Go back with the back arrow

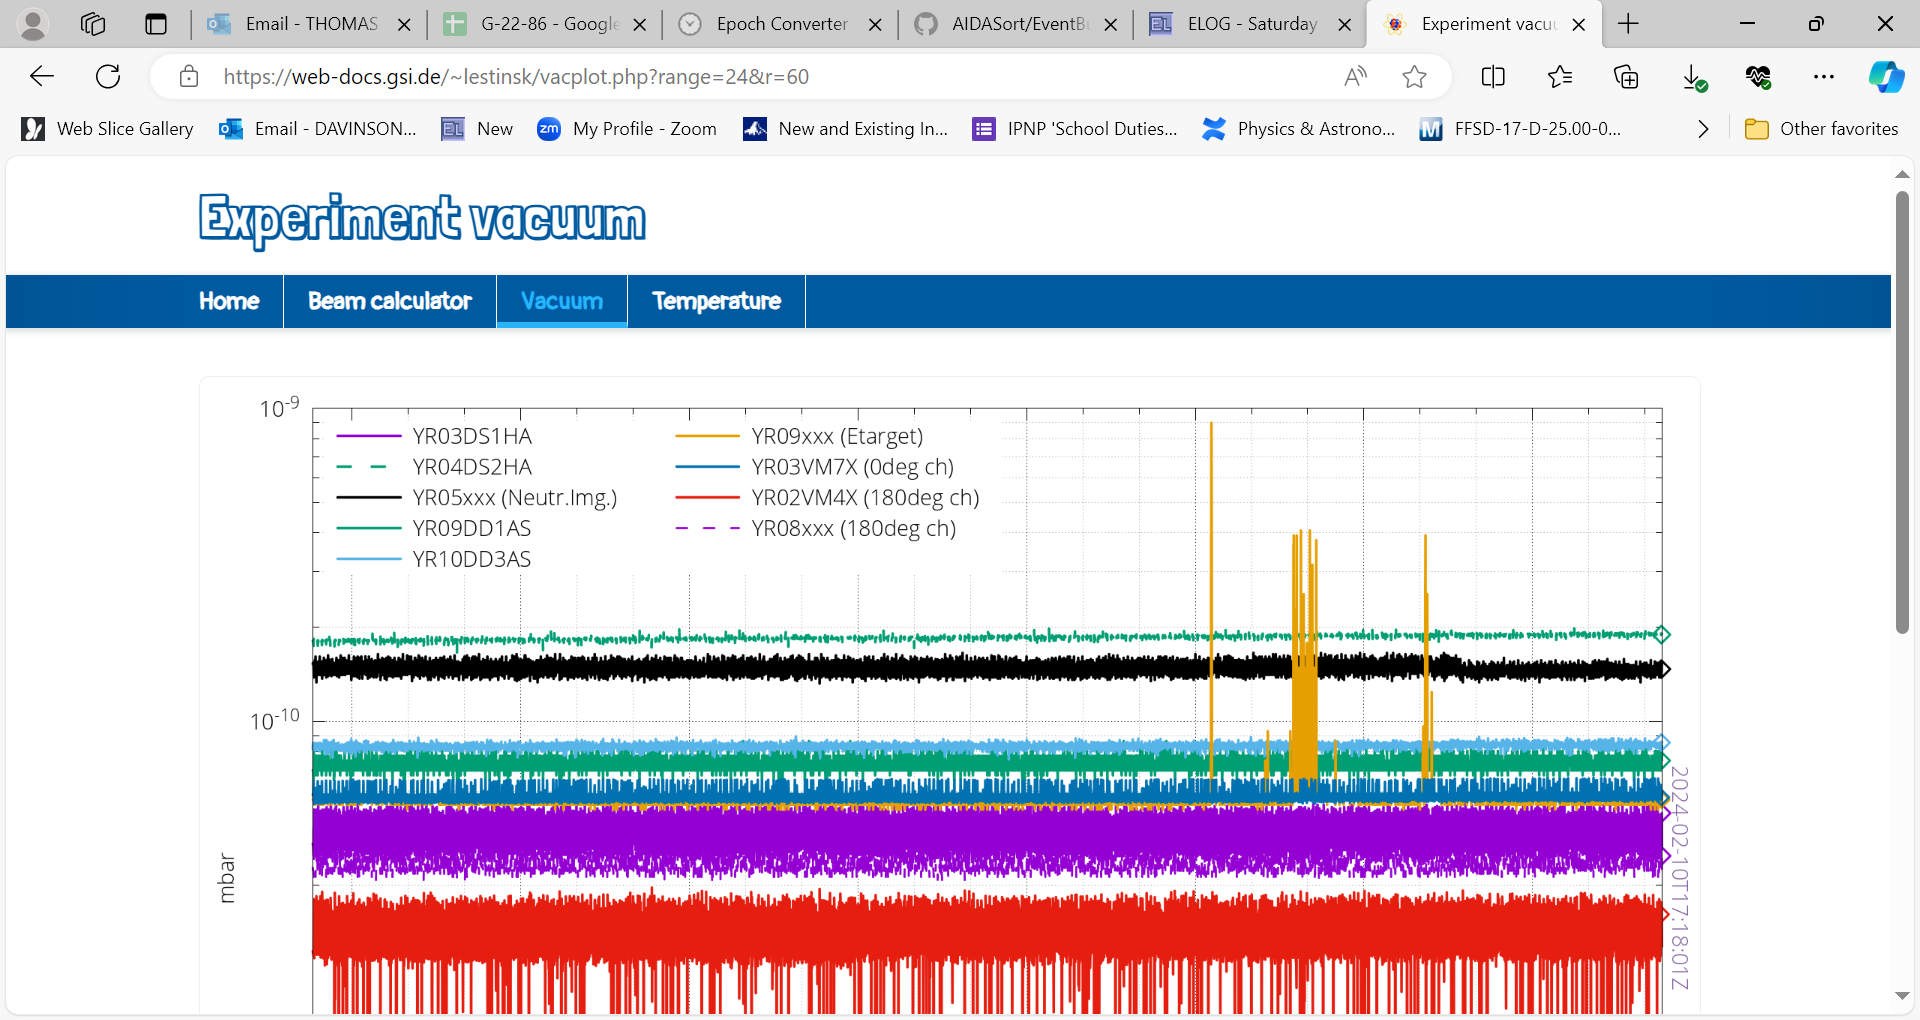[x=42, y=76]
